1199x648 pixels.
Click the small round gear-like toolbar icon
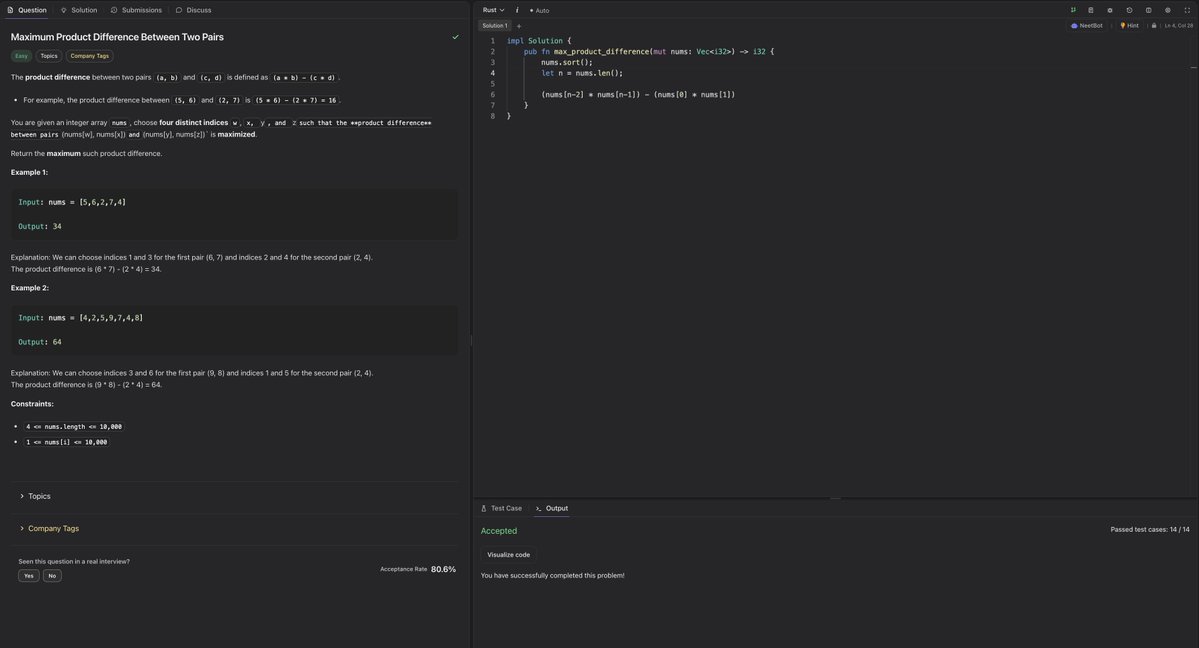(1110, 10)
